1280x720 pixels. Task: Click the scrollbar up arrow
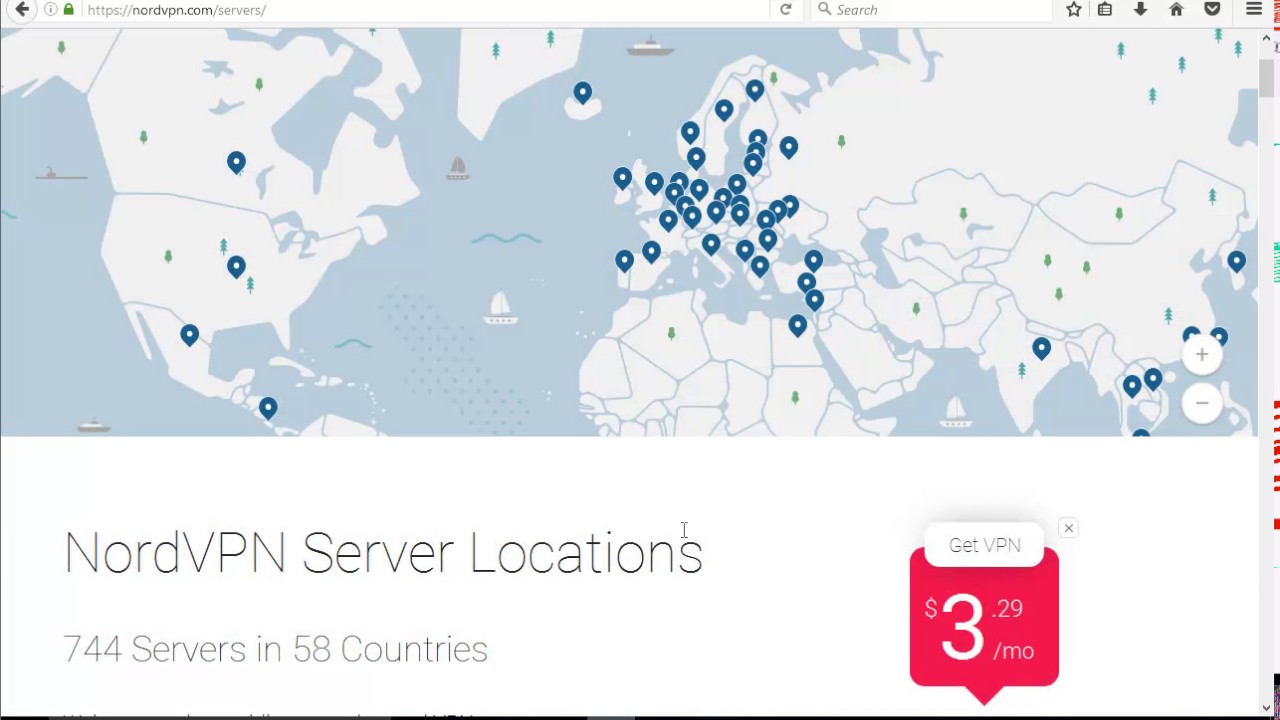pos(1268,38)
